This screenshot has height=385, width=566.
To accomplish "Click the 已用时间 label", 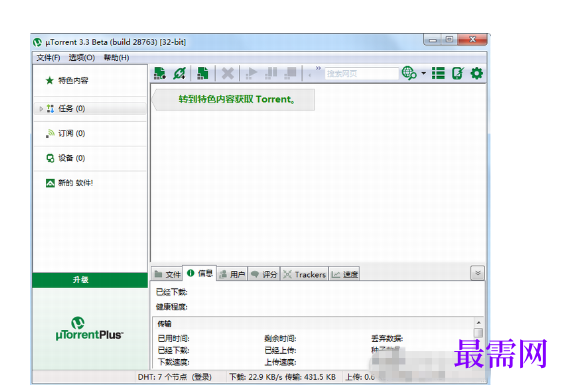I will coord(173,338).
